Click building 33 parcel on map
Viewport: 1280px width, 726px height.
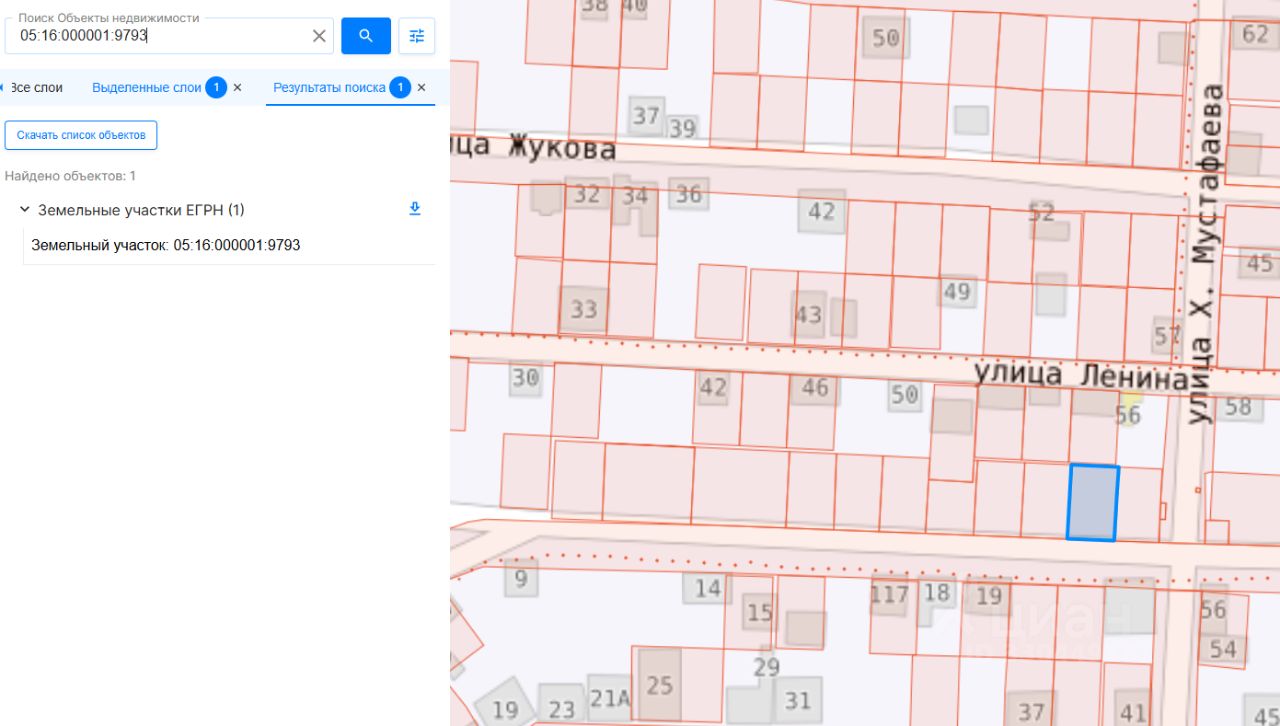click(584, 309)
